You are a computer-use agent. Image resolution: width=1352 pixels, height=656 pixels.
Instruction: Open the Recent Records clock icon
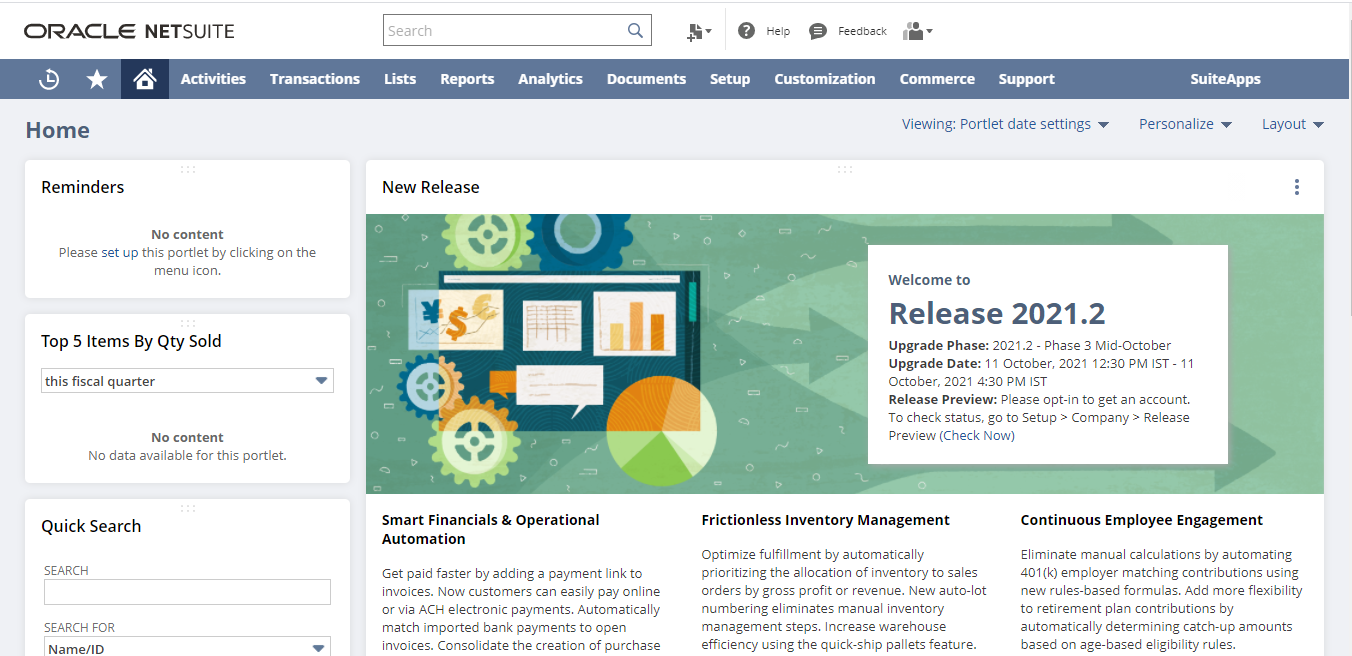(x=49, y=79)
